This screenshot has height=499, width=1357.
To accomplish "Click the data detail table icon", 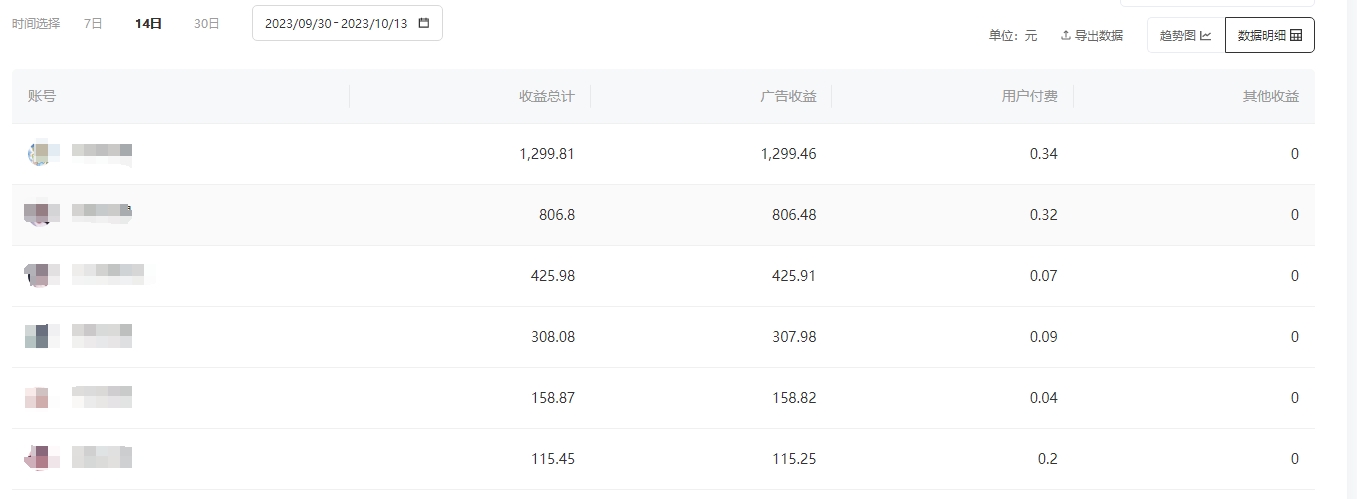I will coord(1296,35).
